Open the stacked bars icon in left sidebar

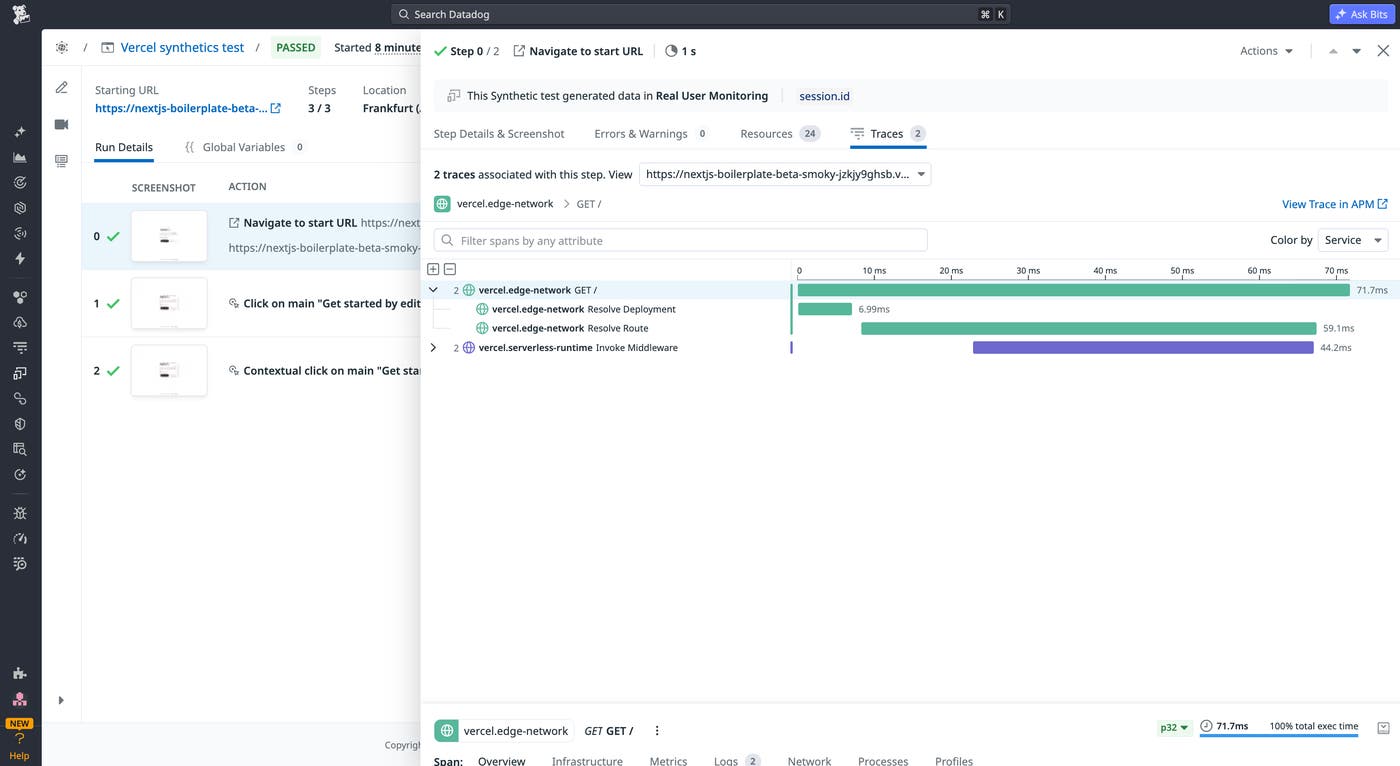tap(20, 348)
